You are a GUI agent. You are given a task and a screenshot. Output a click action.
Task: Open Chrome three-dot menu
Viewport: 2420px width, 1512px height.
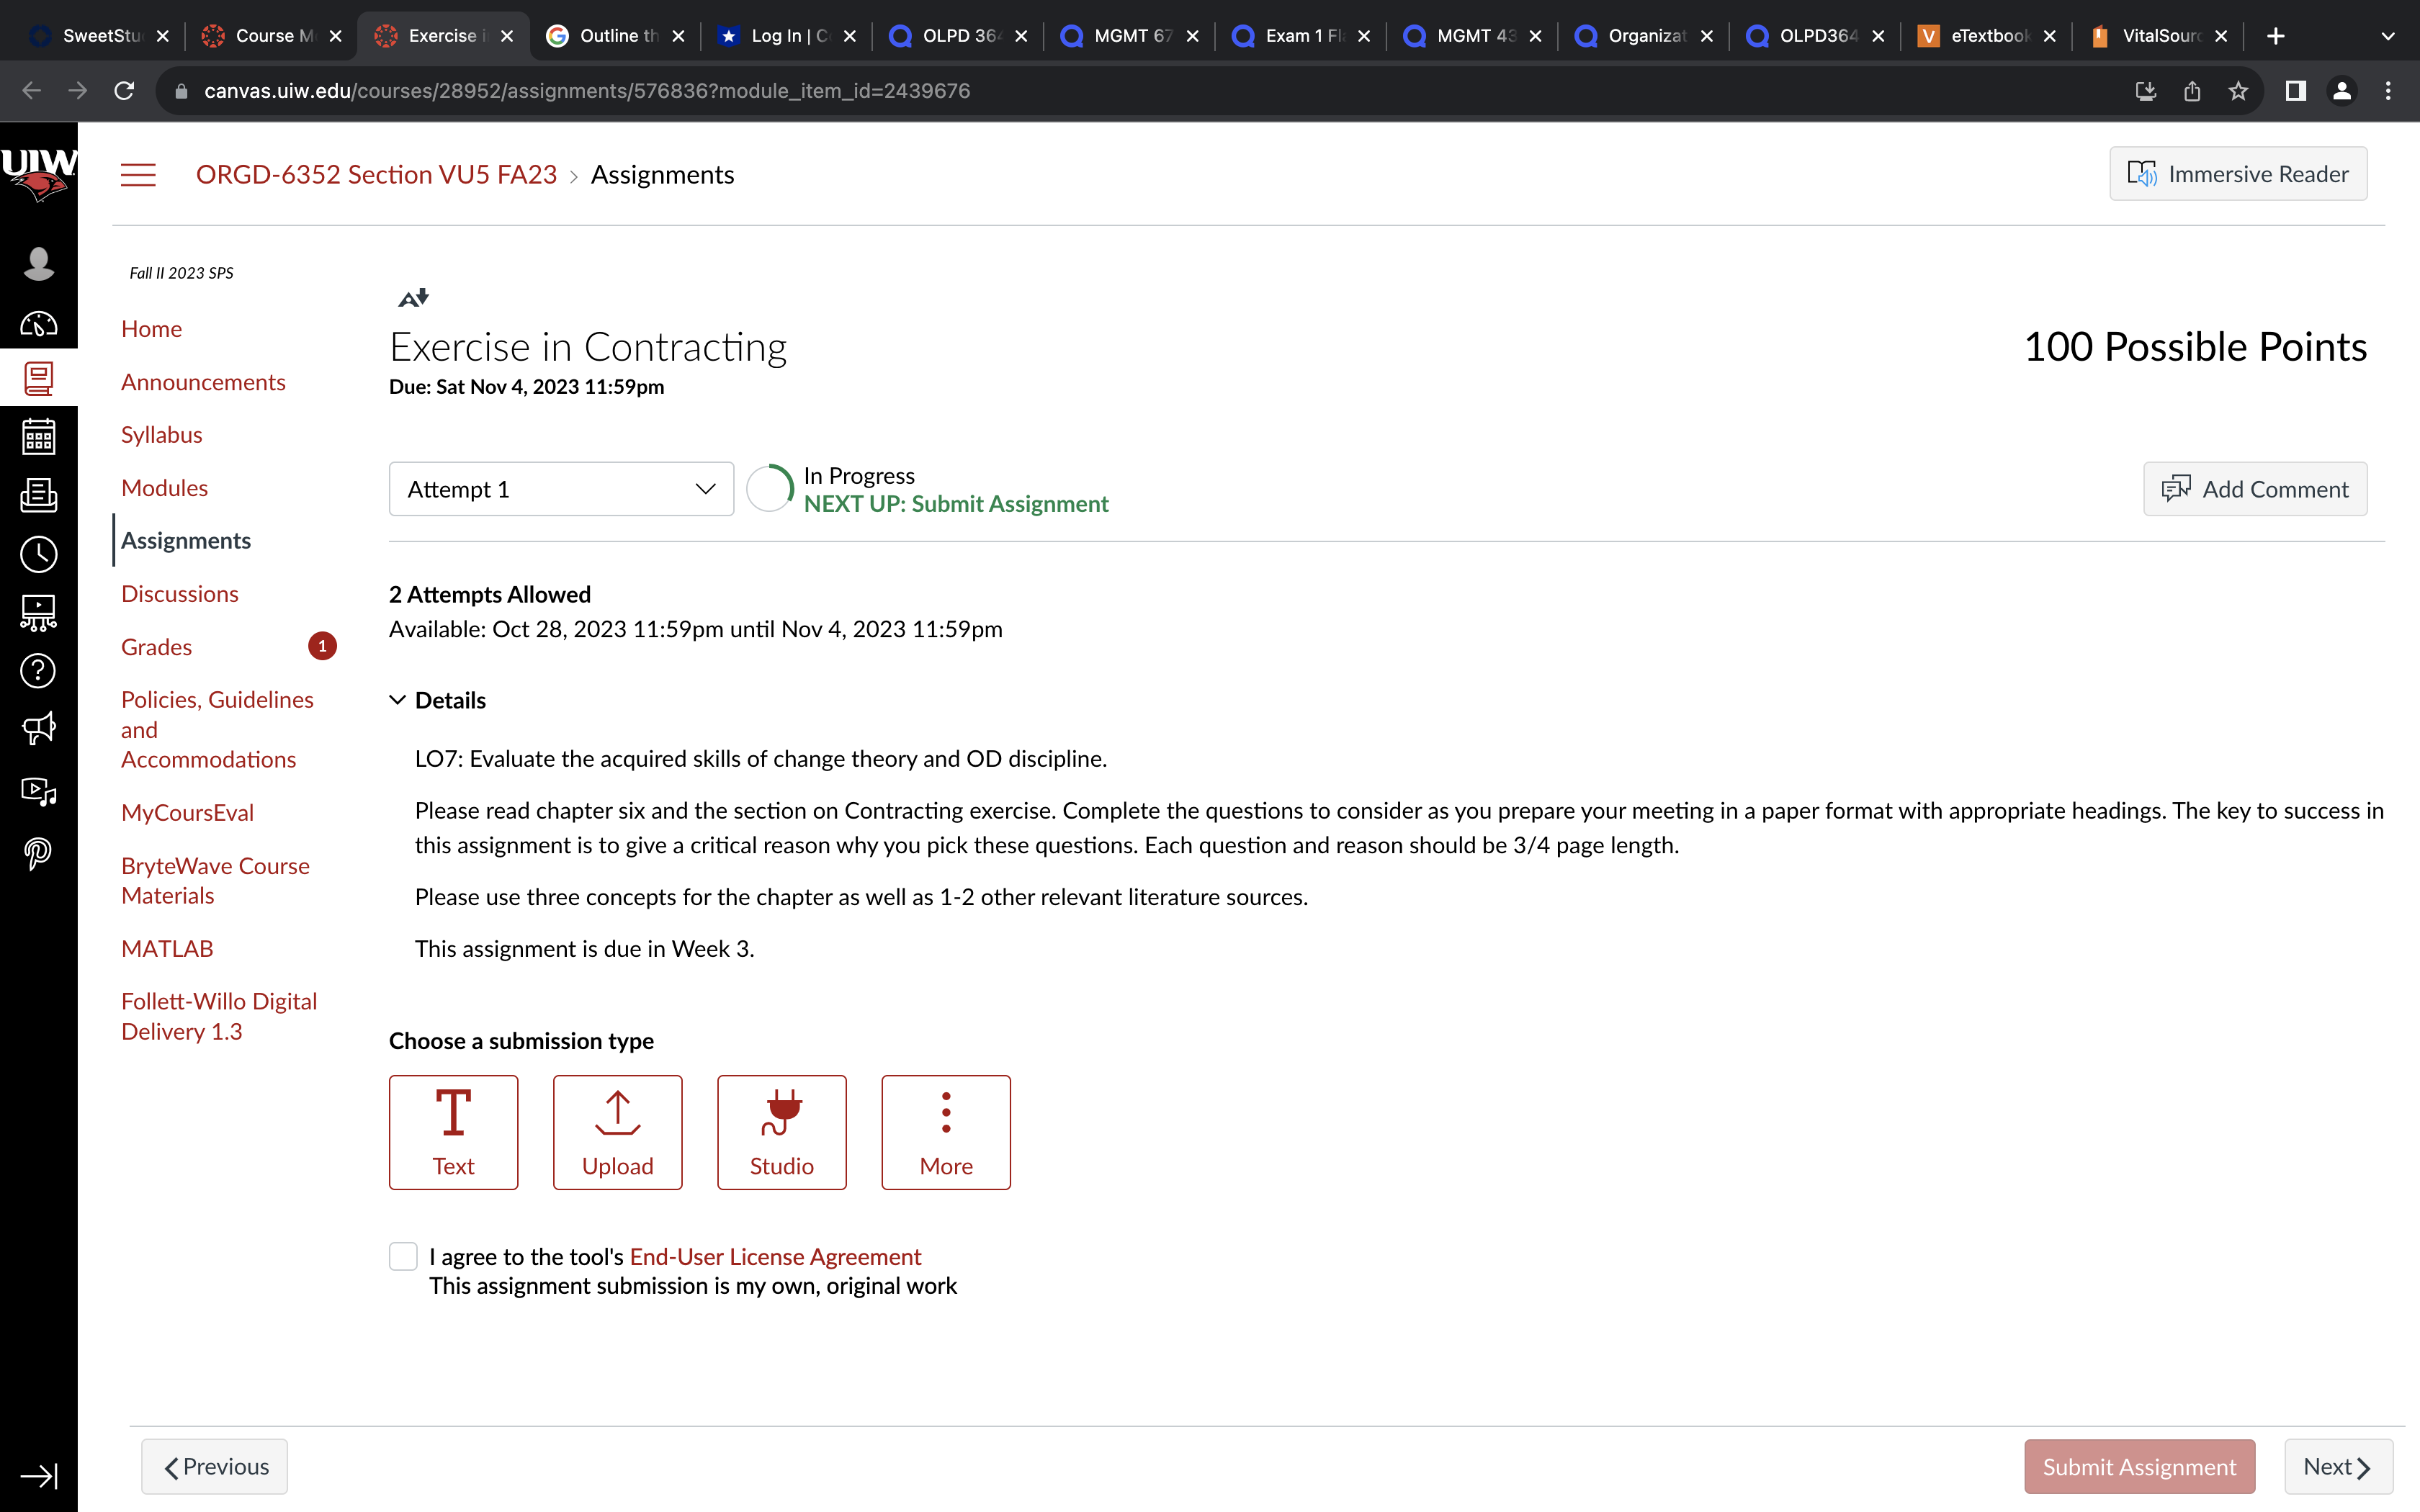click(x=2388, y=91)
